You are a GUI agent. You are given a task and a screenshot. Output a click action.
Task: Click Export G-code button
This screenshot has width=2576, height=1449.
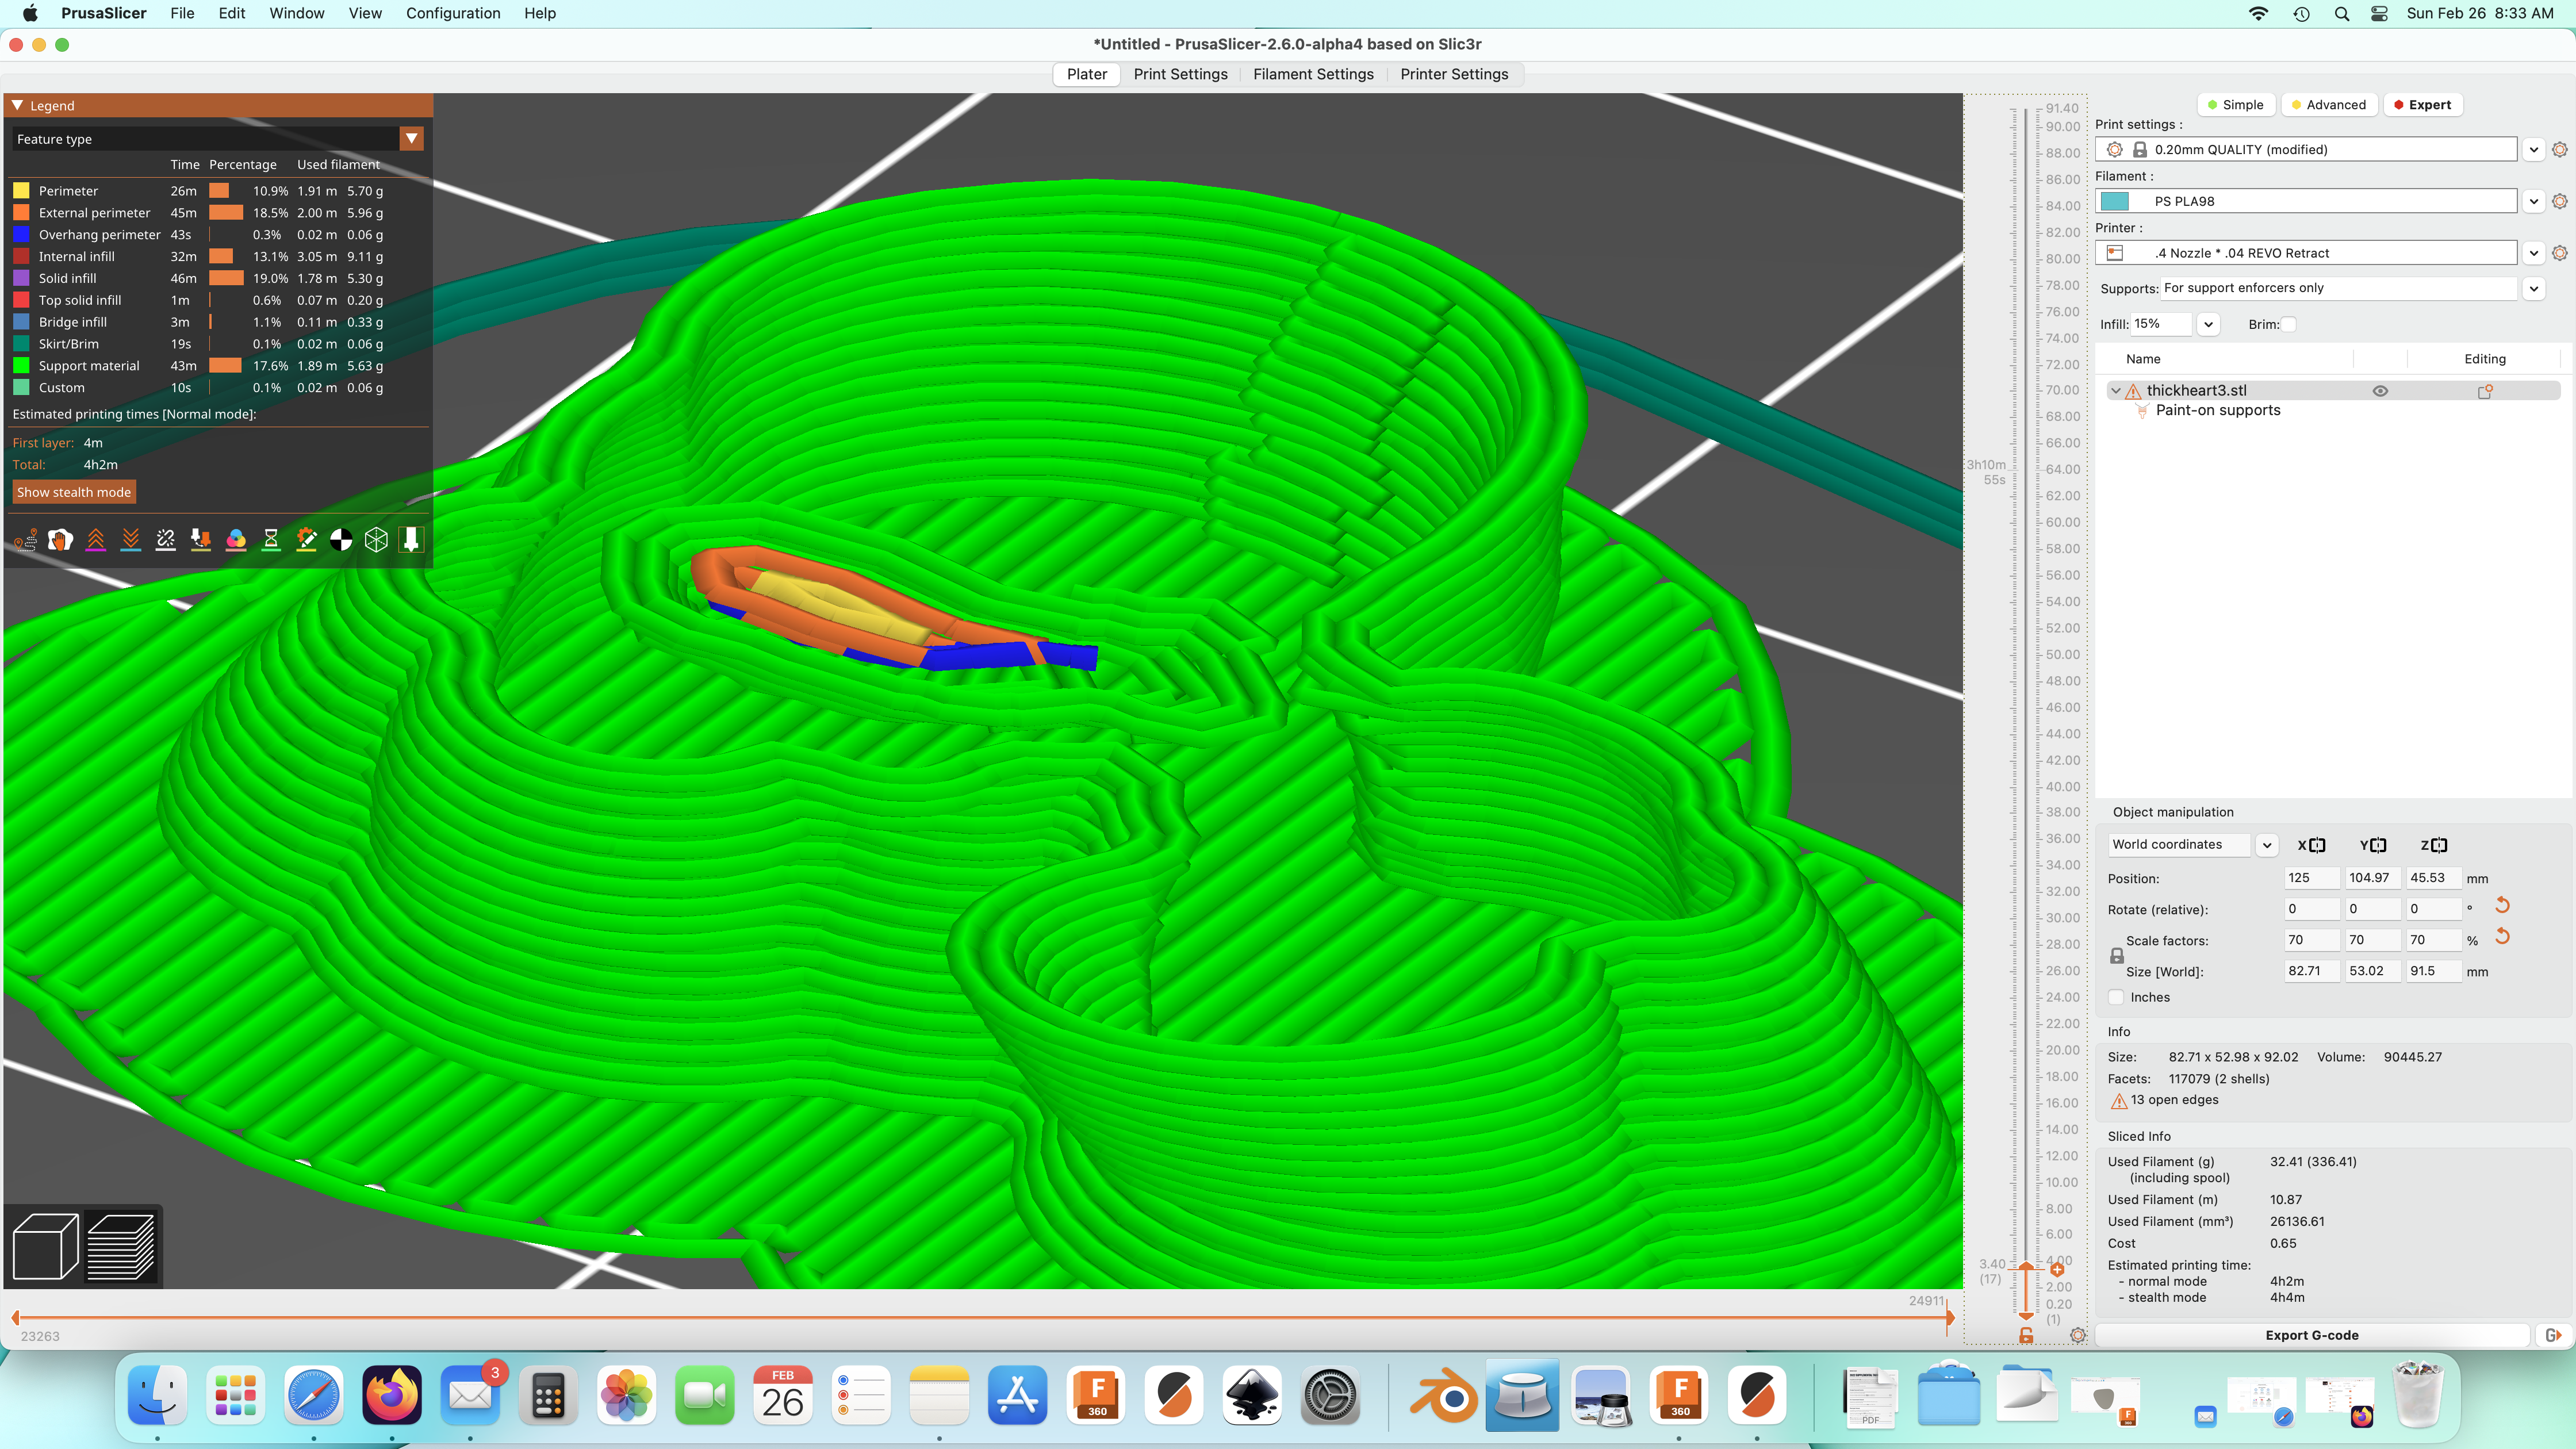pyautogui.click(x=2312, y=1335)
